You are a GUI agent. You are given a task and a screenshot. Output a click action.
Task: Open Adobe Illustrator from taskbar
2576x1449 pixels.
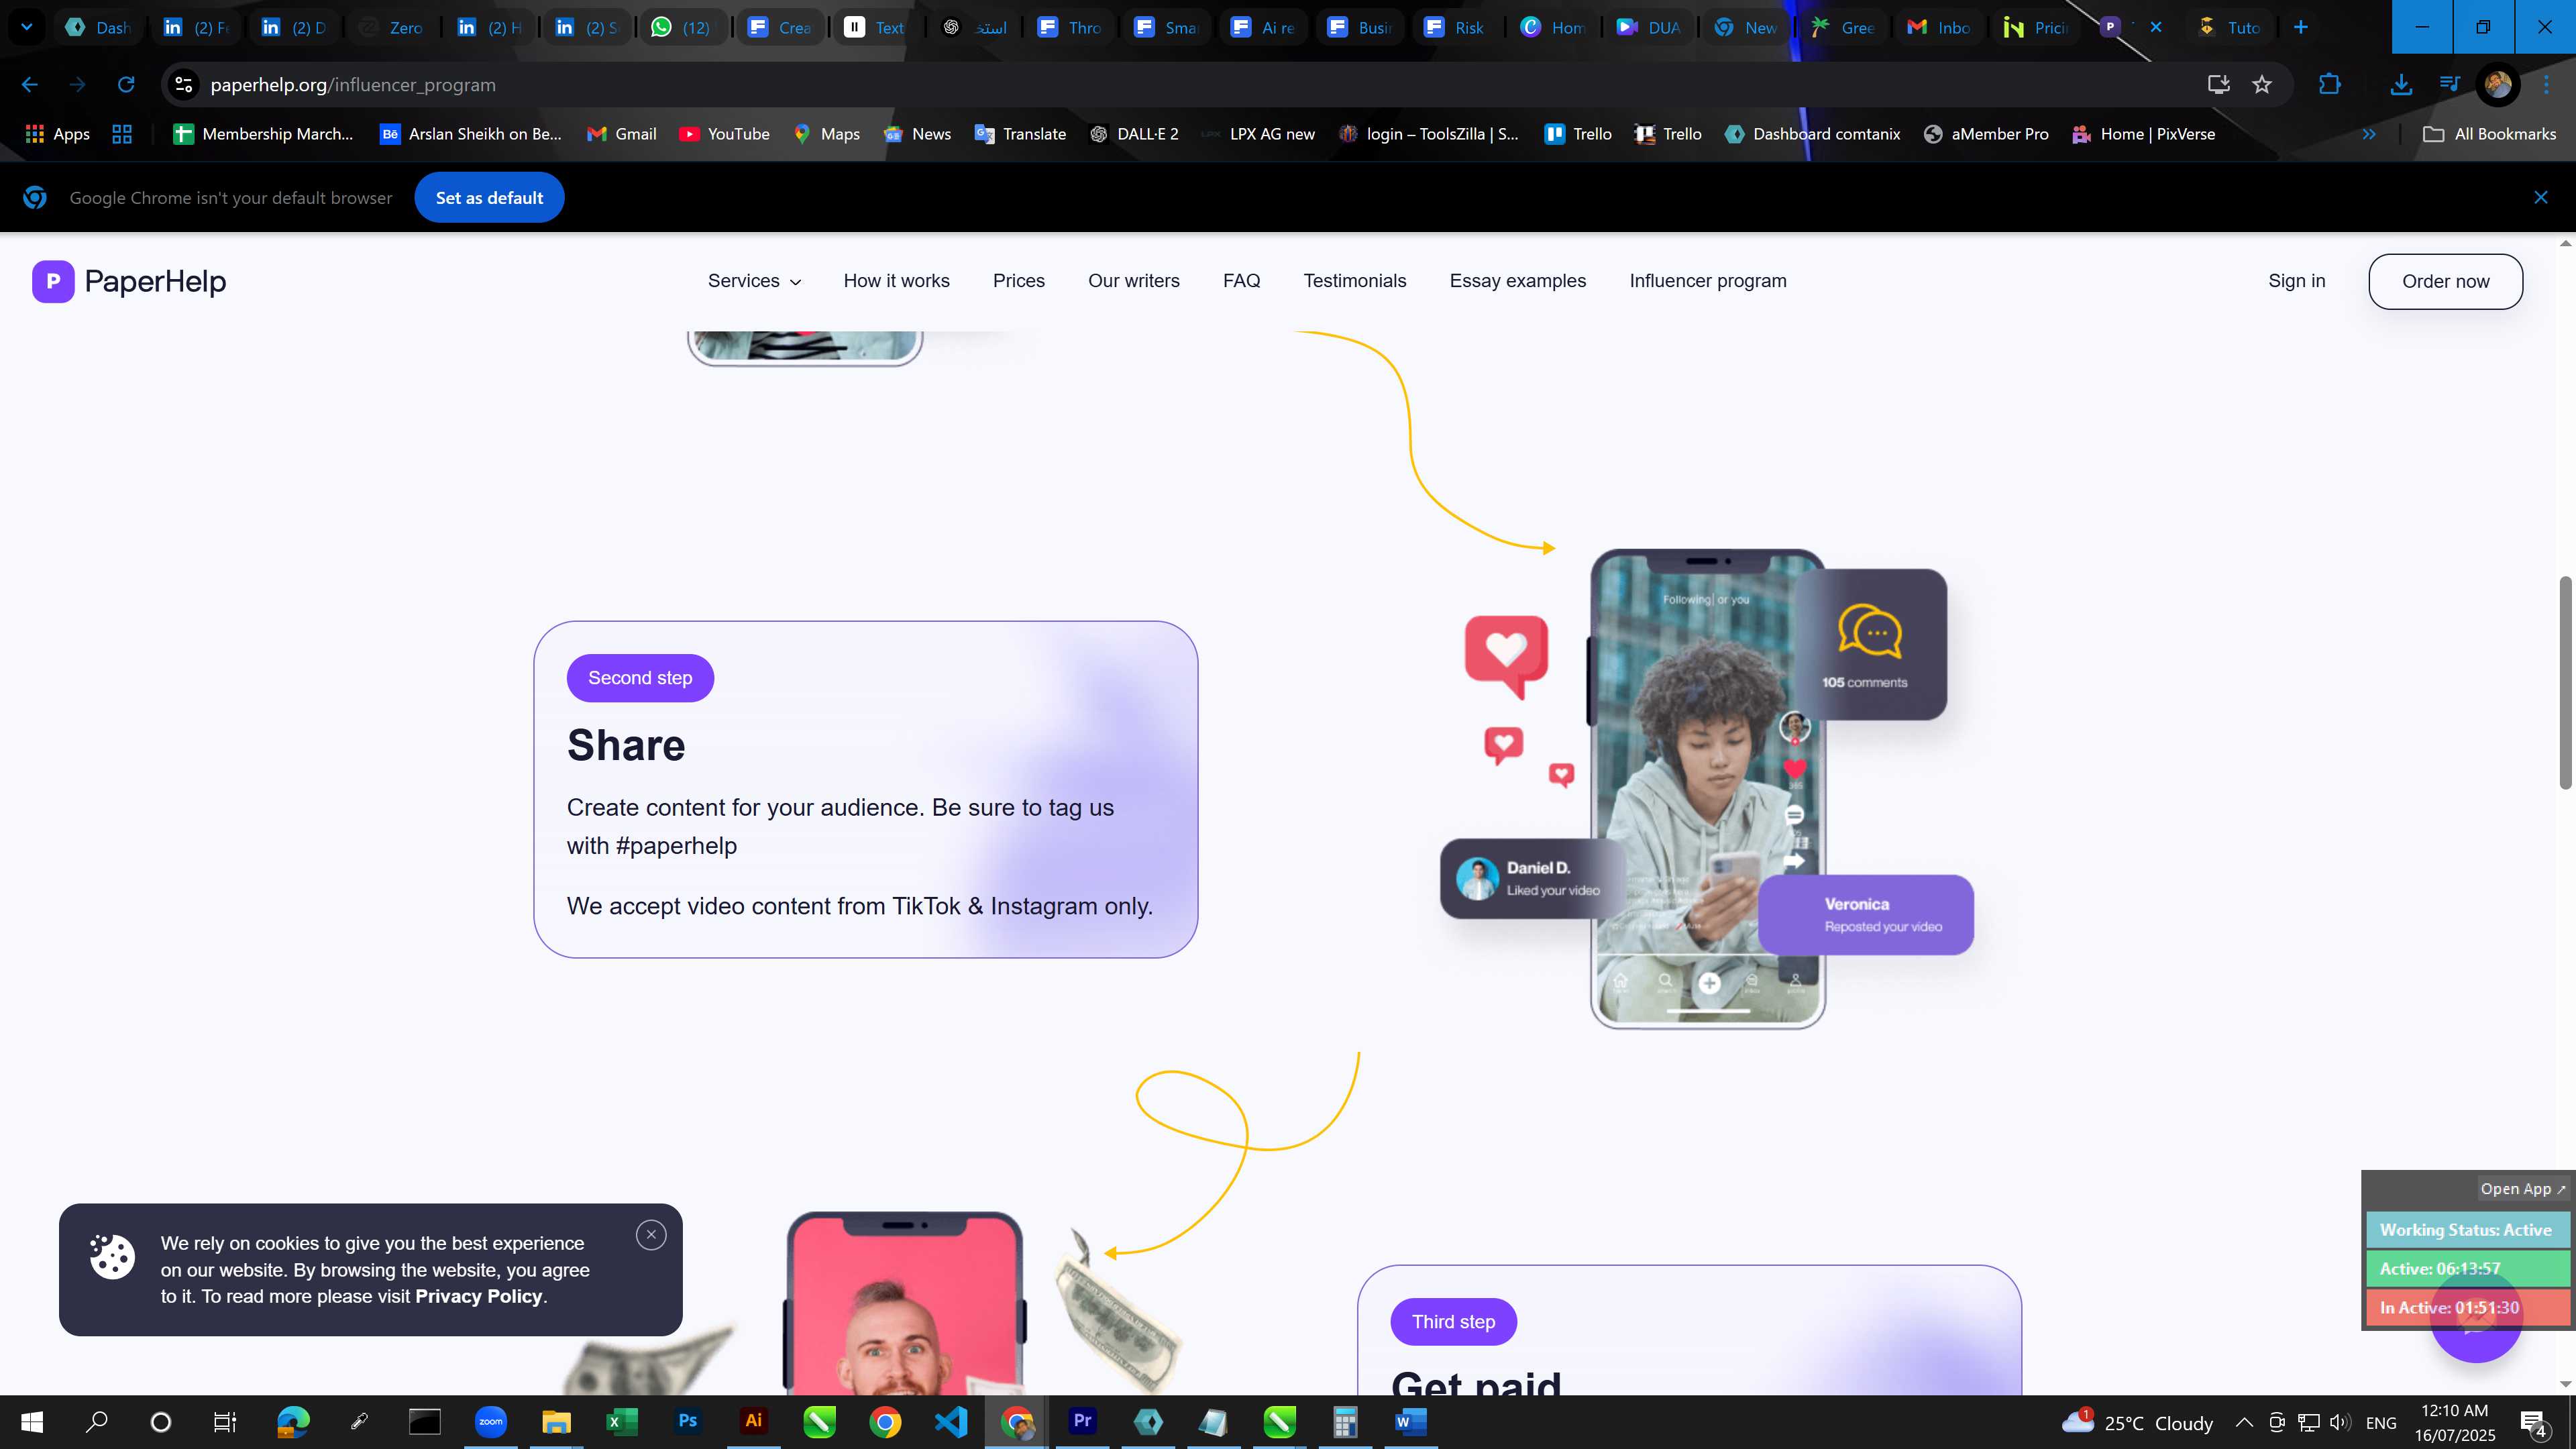pos(753,1422)
